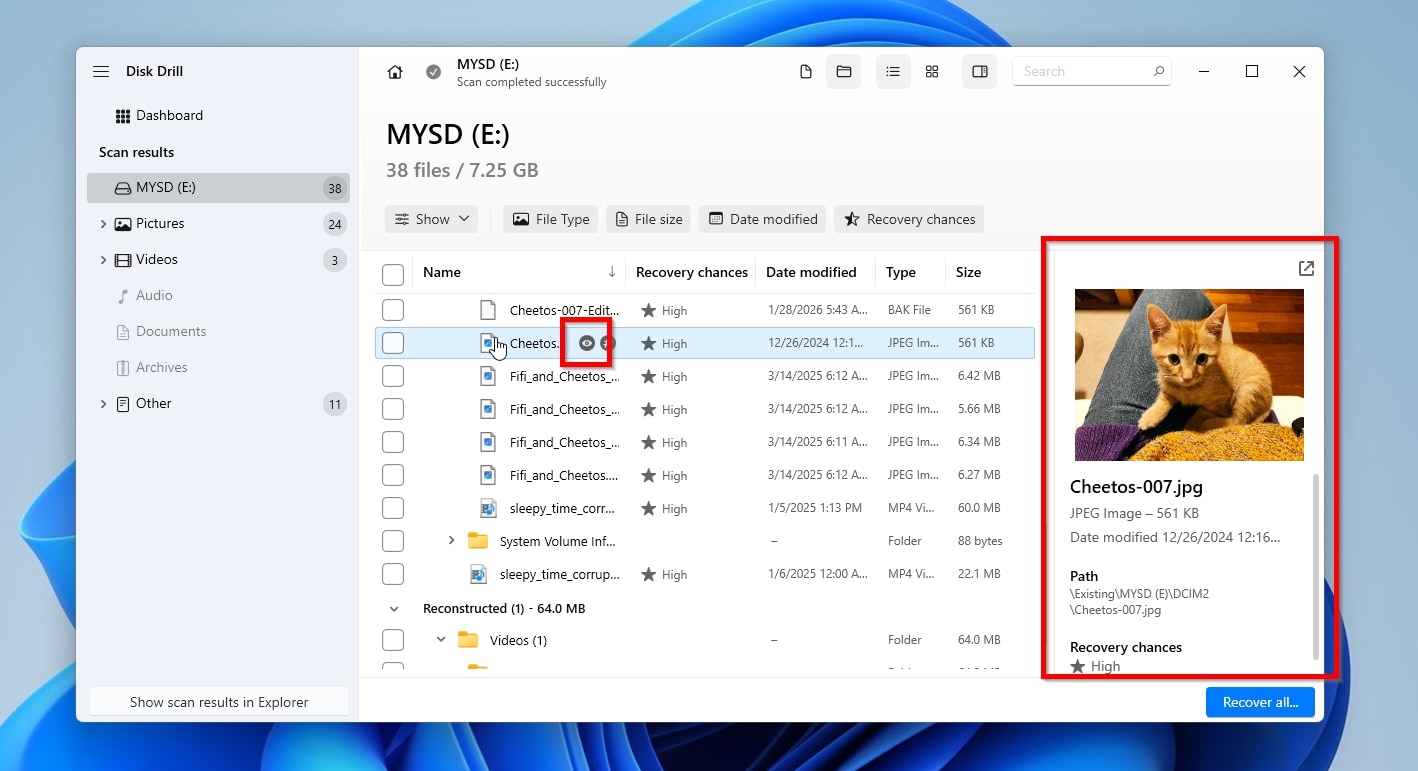
Task: Check the 60.0 MB sleepy_time checkbox
Action: 393,508
